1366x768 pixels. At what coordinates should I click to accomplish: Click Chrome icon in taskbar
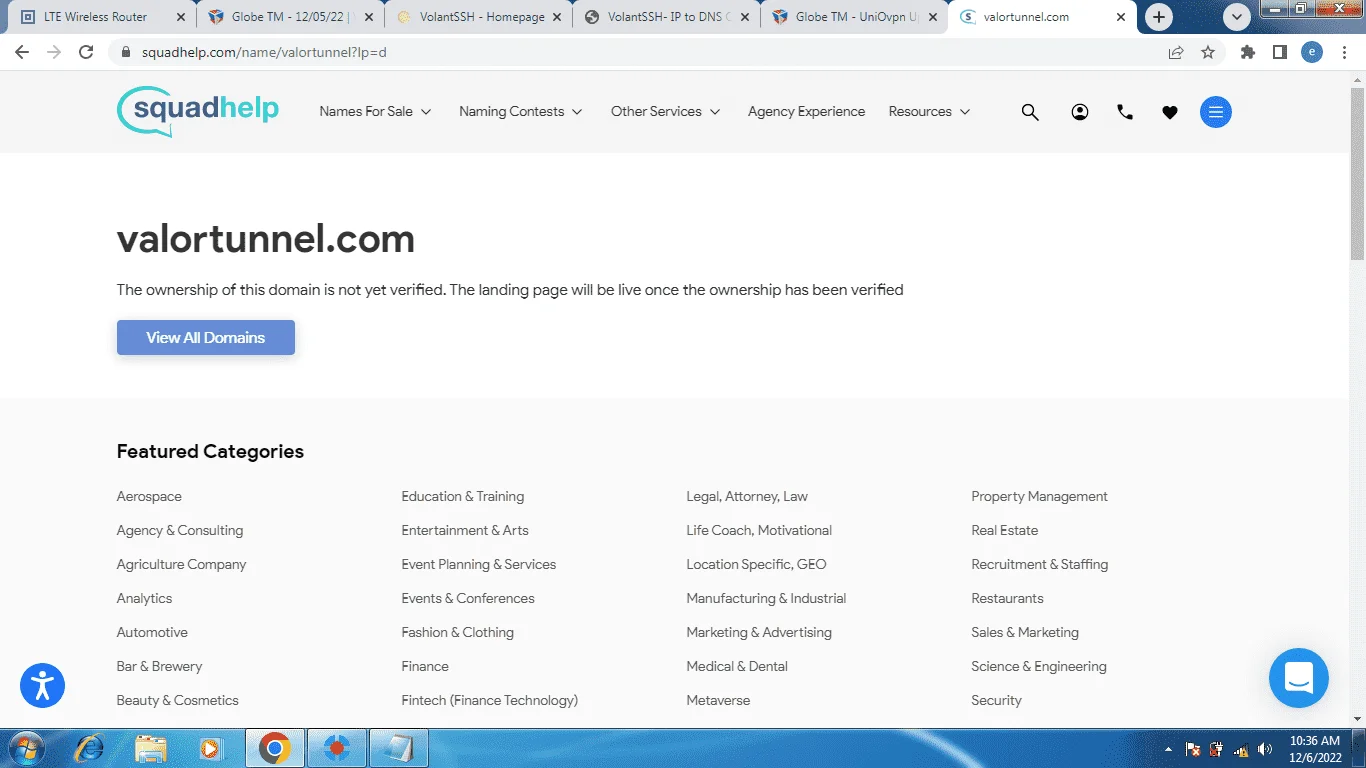pyautogui.click(x=274, y=748)
